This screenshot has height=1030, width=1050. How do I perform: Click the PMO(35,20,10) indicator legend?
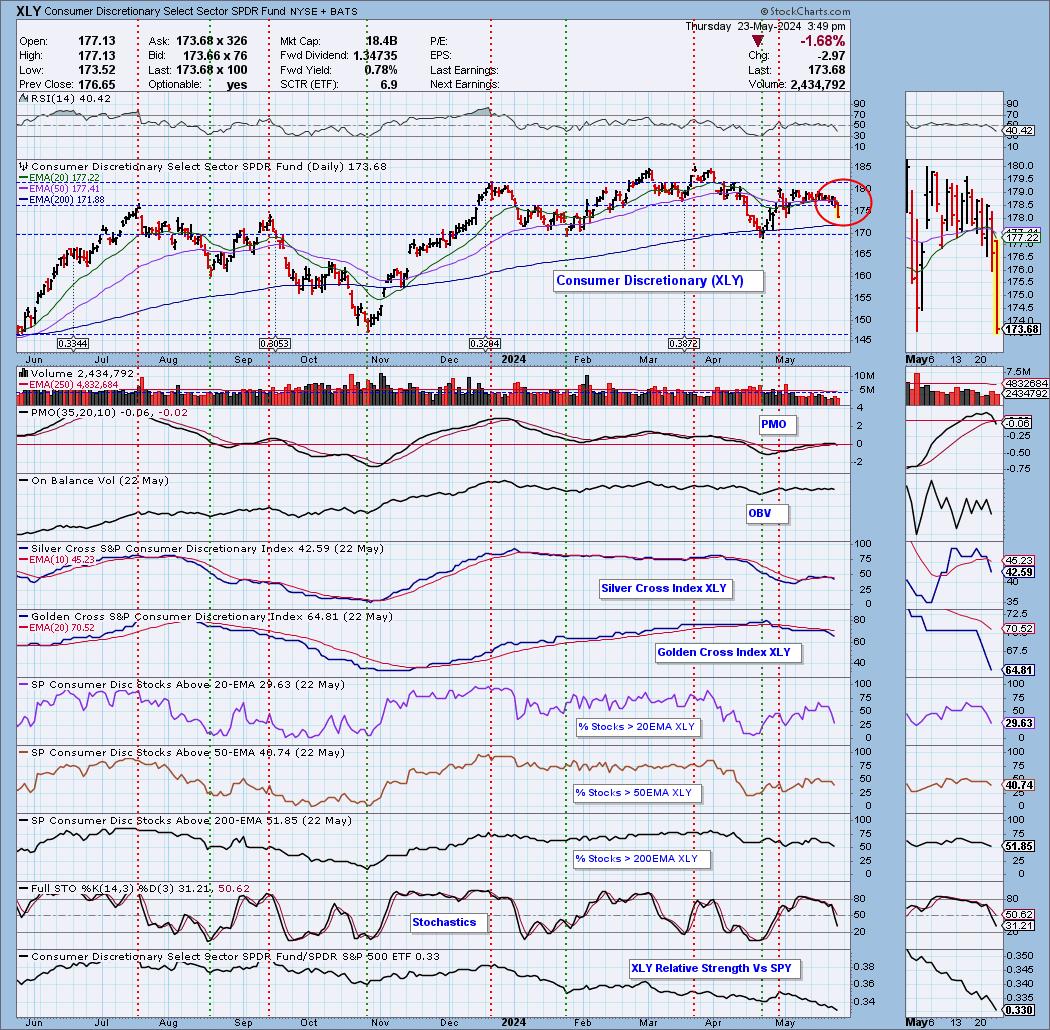click(103, 413)
